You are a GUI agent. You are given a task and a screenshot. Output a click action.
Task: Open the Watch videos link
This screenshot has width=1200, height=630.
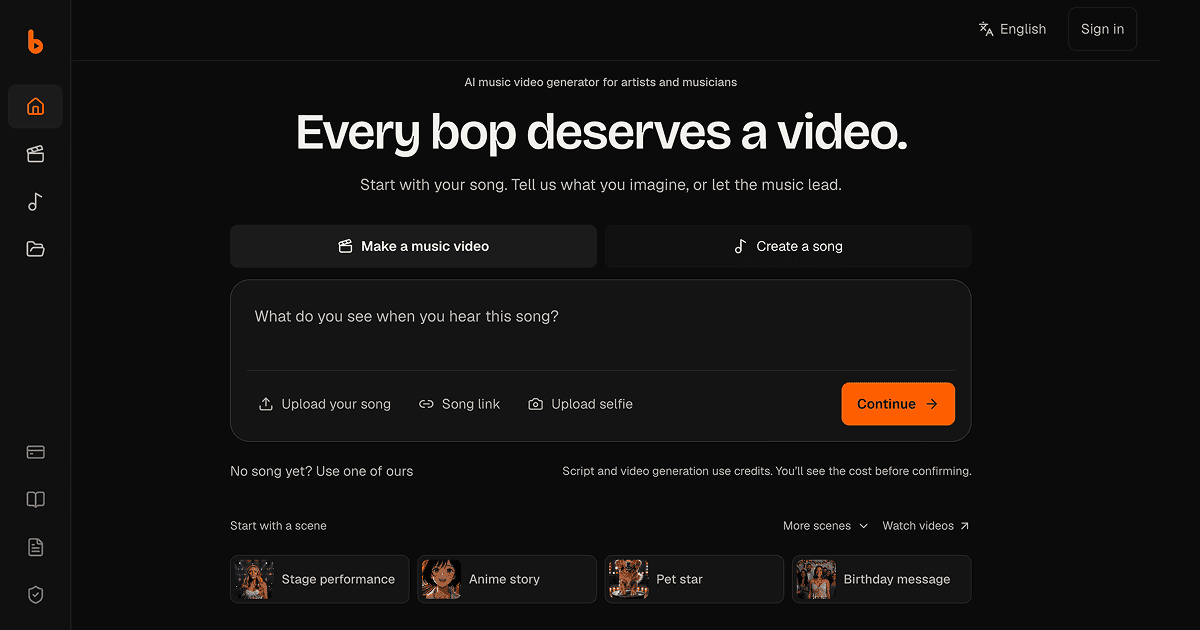(x=926, y=526)
